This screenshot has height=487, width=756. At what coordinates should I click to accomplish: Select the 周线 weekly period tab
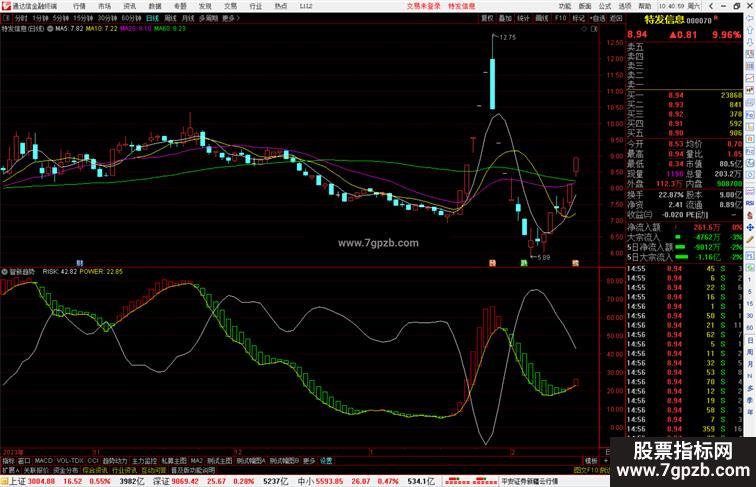pyautogui.click(x=170, y=18)
